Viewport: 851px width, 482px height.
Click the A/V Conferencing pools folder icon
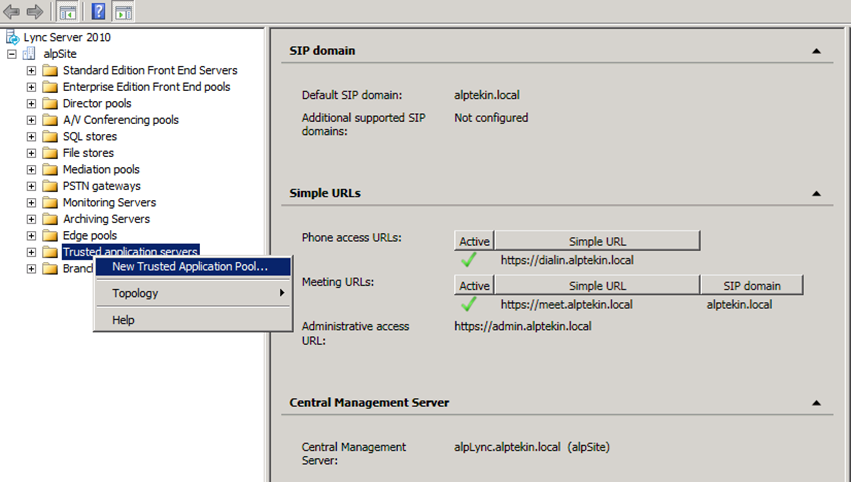[x=50, y=120]
